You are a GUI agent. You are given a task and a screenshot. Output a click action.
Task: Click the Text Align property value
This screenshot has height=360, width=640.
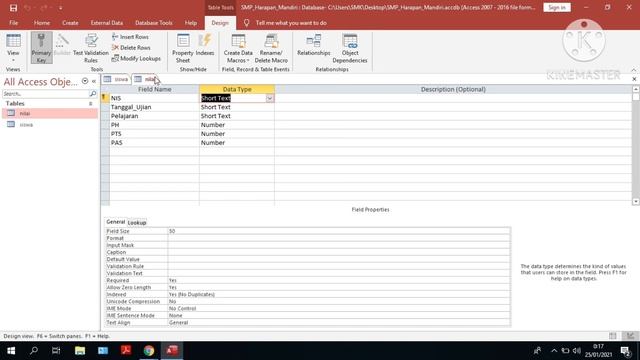339,322
